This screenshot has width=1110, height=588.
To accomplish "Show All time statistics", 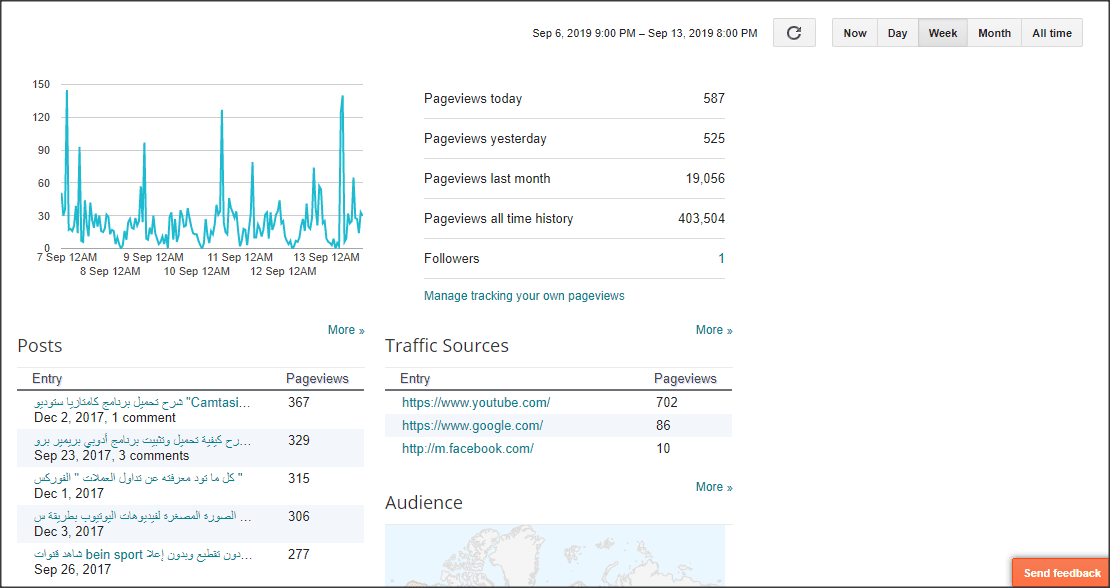I will tap(1052, 33).
